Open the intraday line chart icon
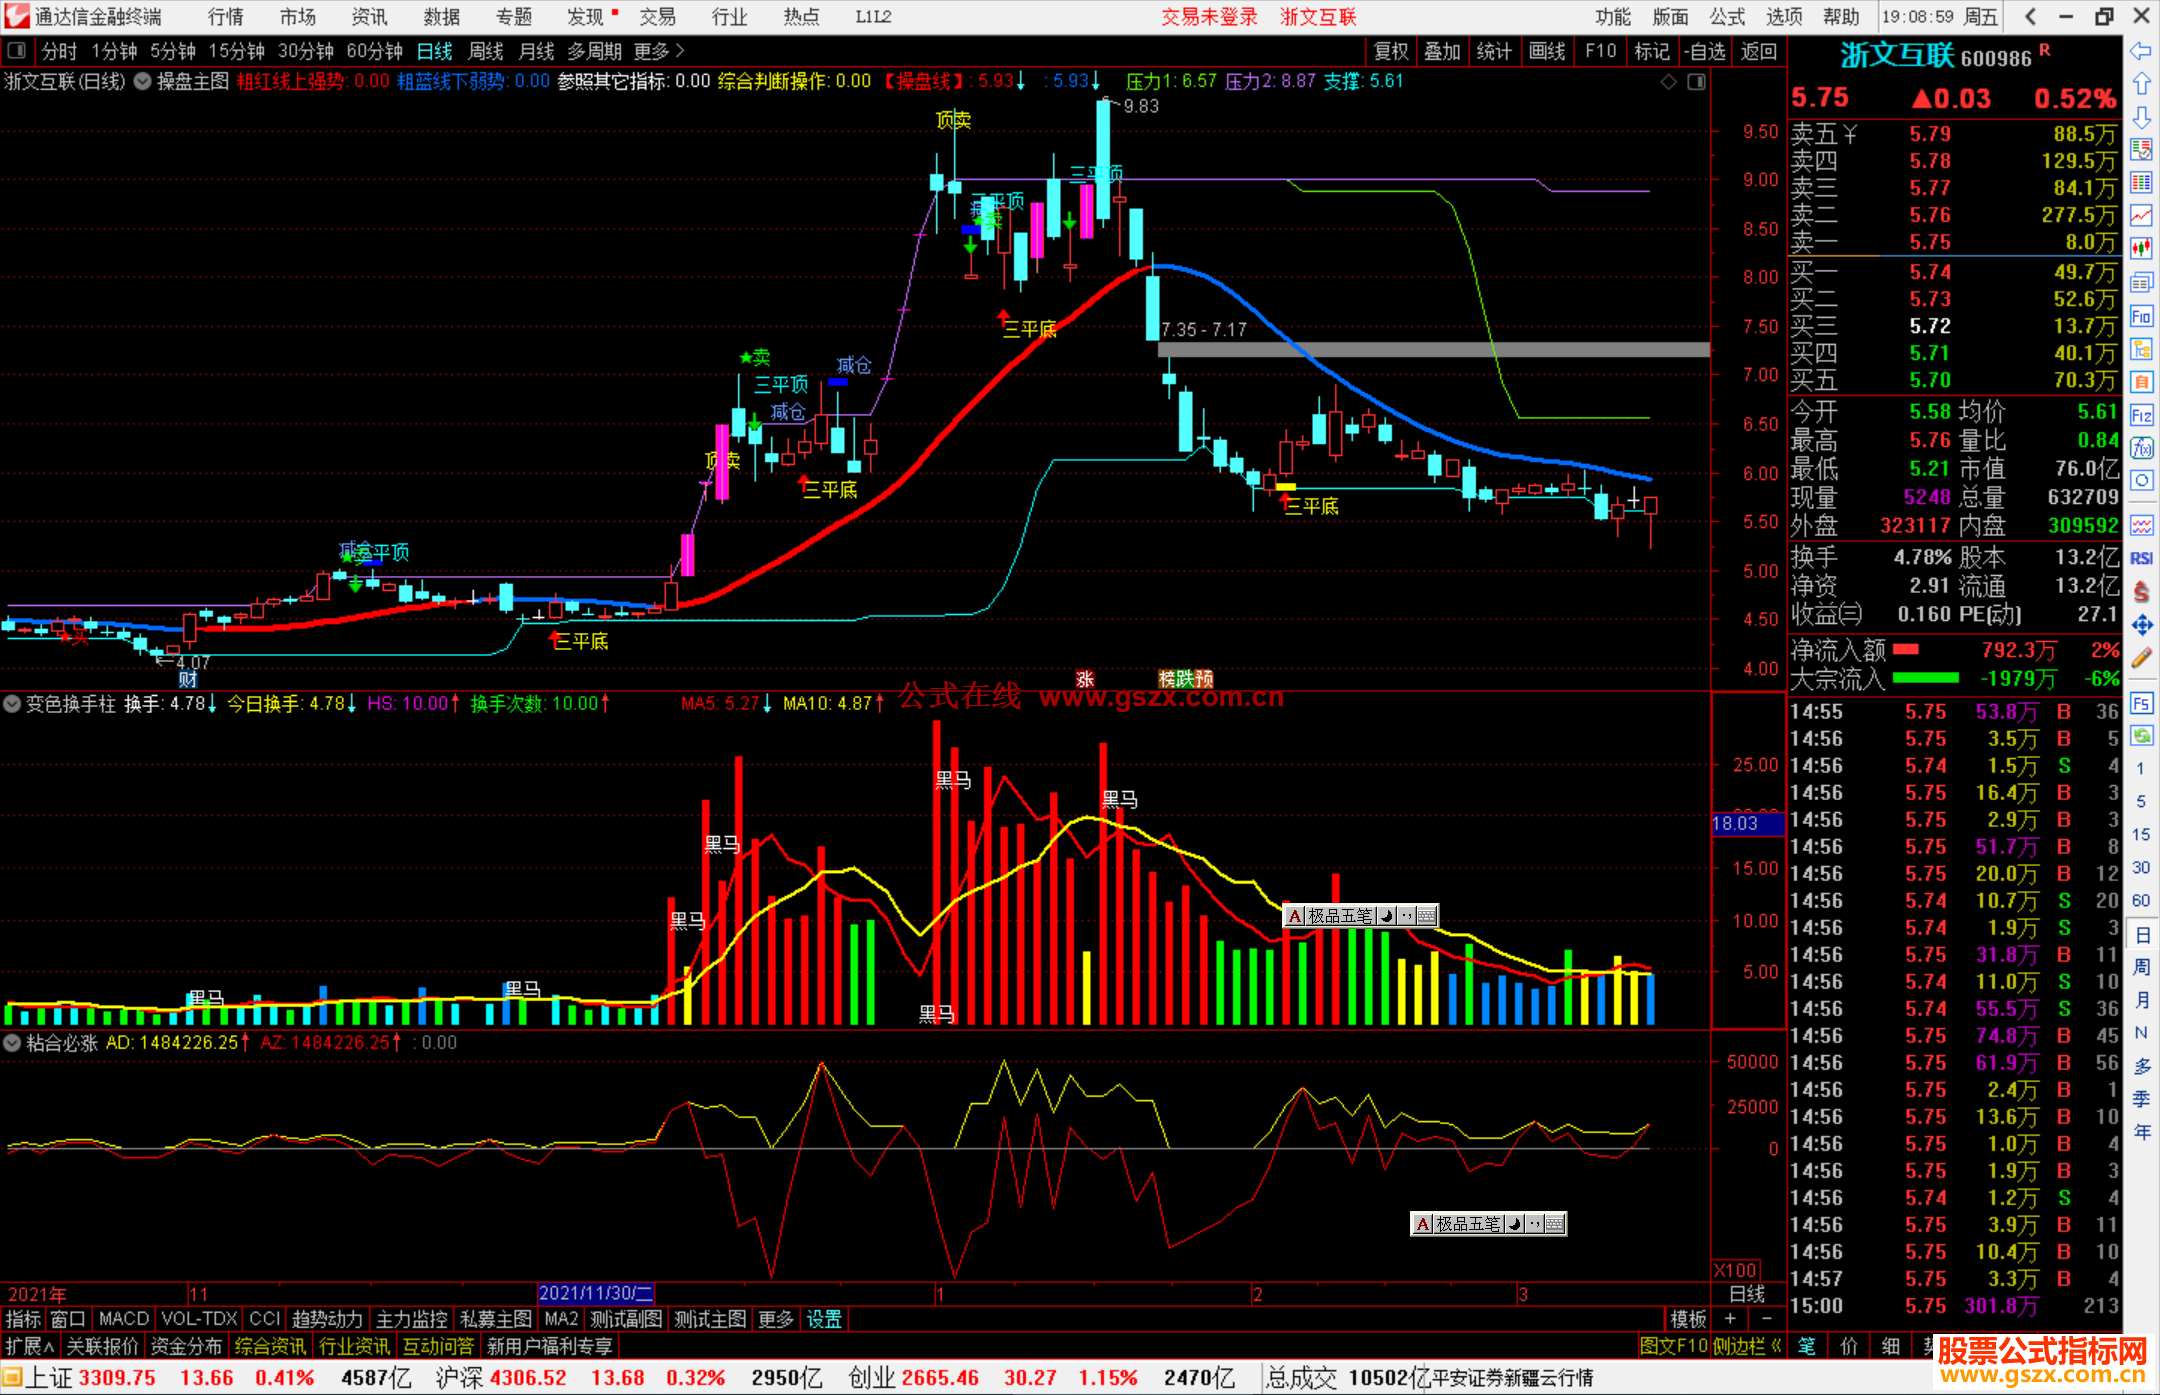This screenshot has height=1395, width=2160. tap(2141, 216)
